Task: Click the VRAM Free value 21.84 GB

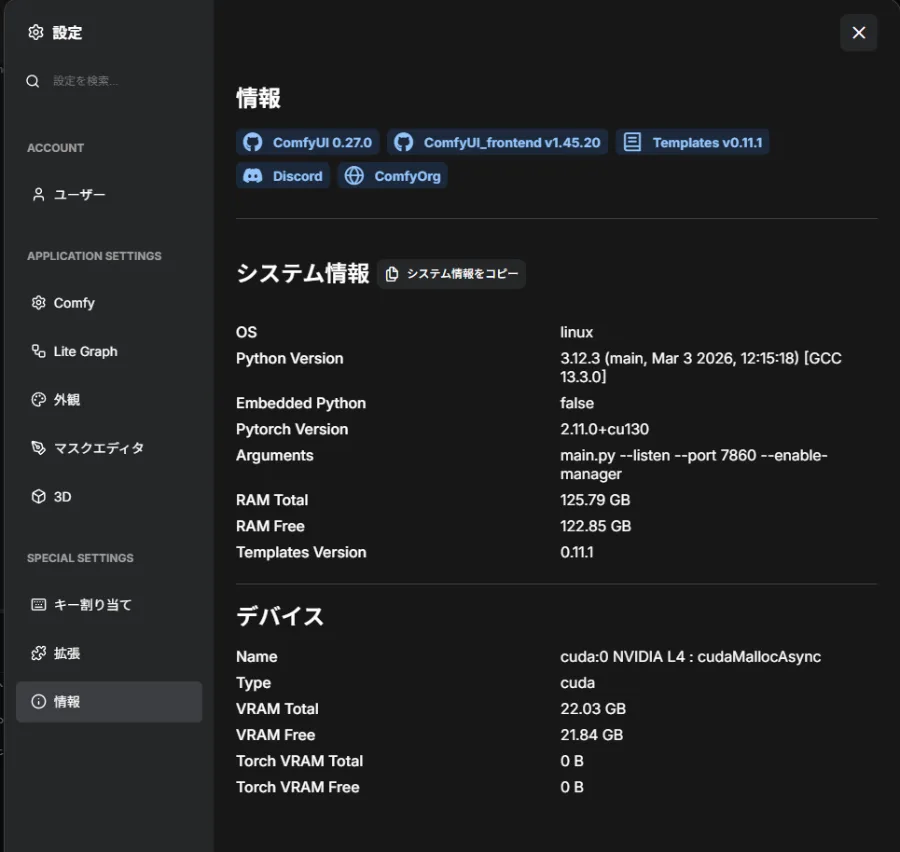Action: [x=592, y=735]
